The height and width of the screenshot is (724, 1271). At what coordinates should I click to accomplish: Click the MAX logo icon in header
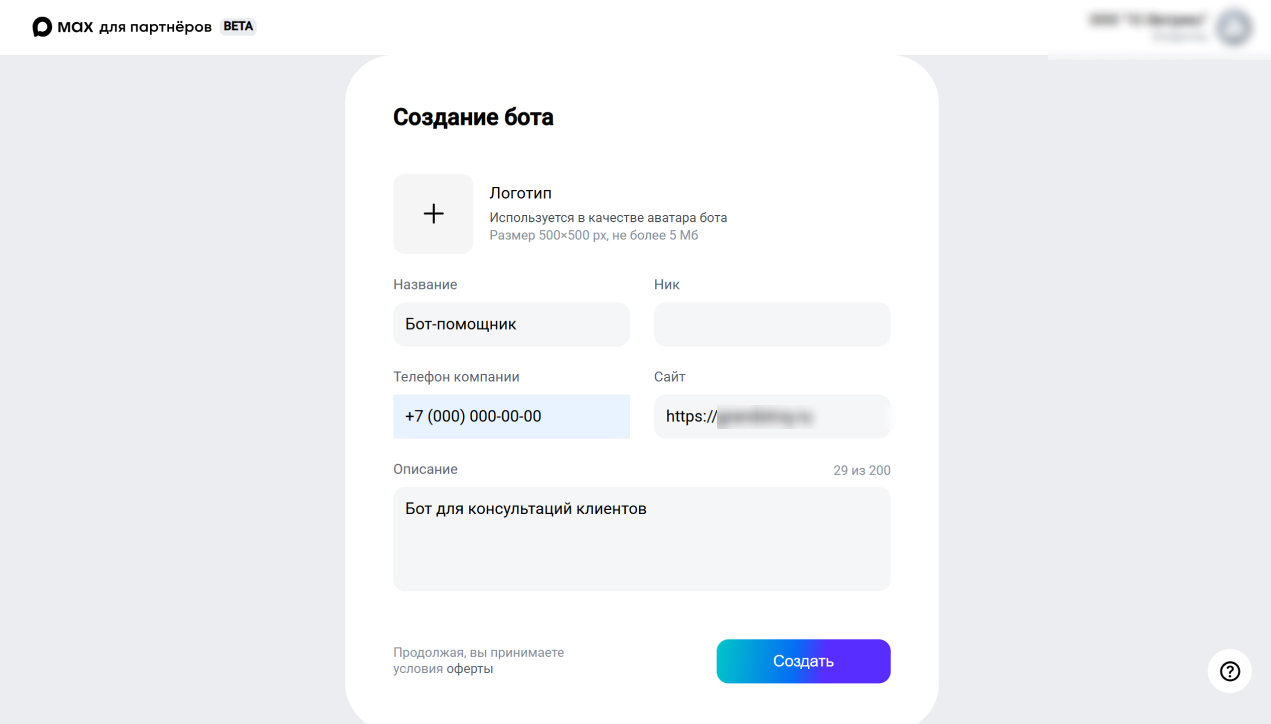pyautogui.click(x=42, y=27)
